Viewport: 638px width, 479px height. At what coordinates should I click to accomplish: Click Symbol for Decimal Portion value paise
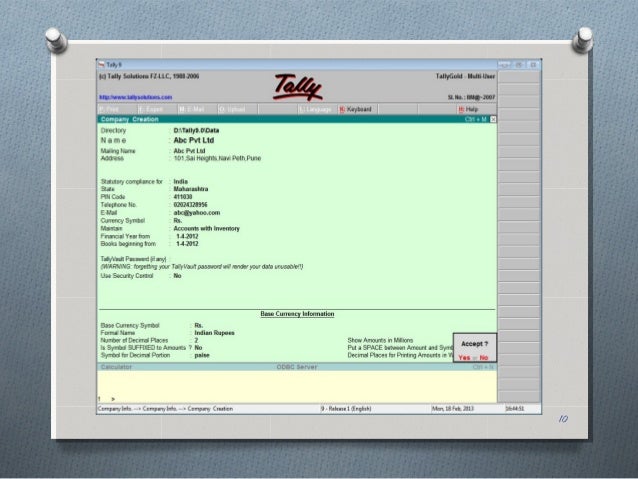pyautogui.click(x=202, y=355)
